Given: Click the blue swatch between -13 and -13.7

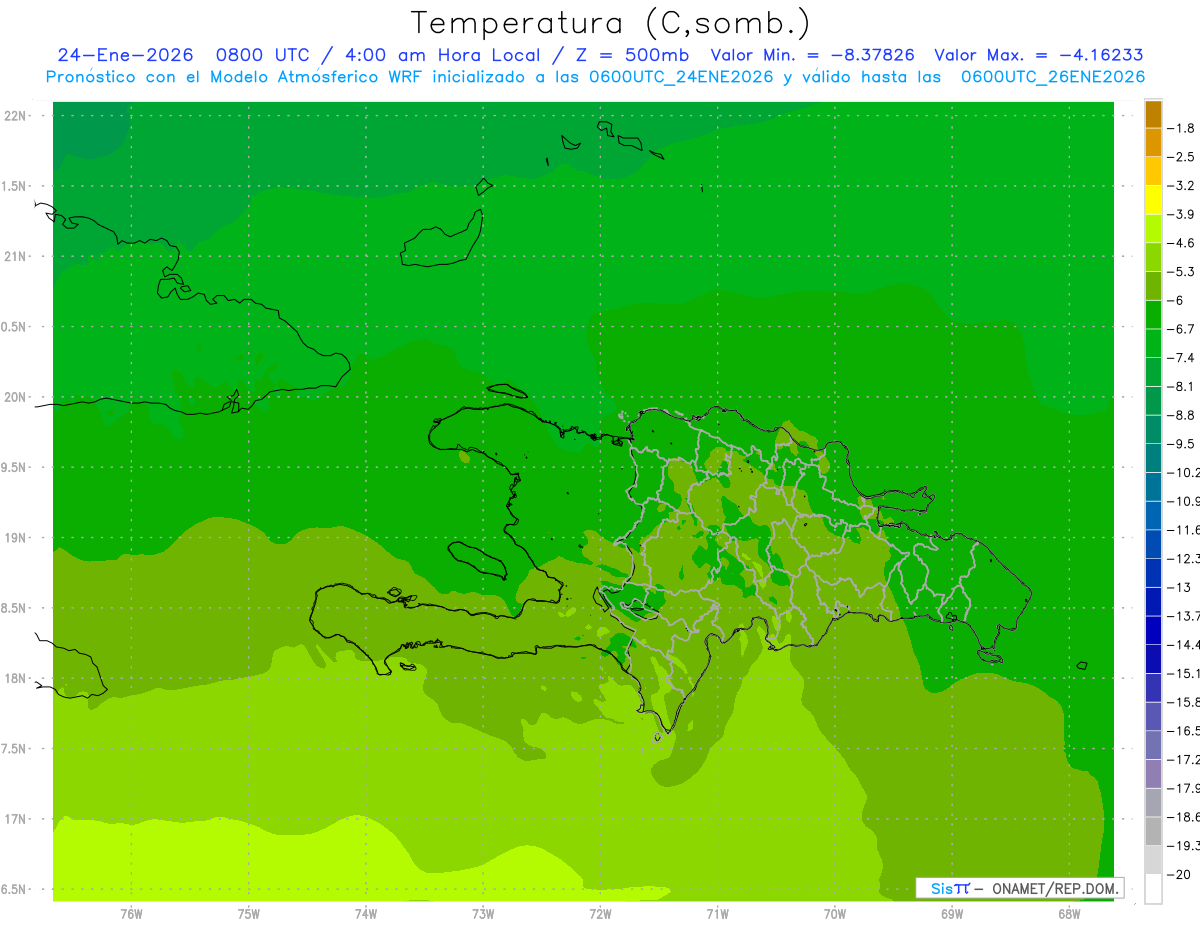Looking at the screenshot, I should 1154,602.
